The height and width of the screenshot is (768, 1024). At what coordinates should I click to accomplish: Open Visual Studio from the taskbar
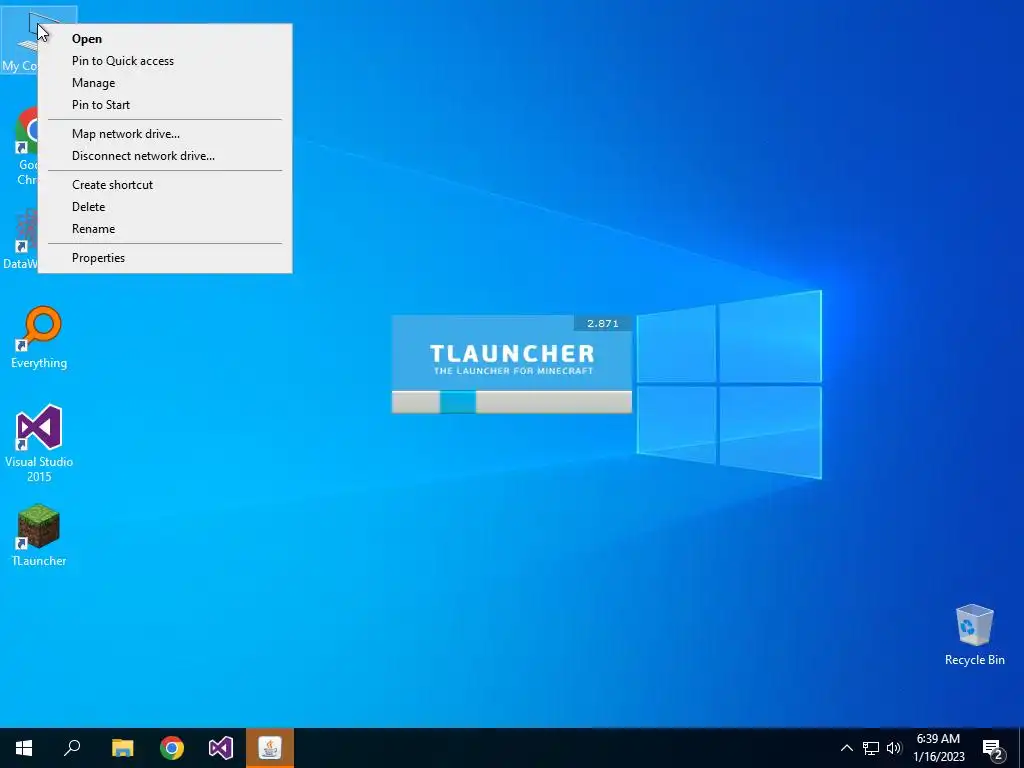221,748
